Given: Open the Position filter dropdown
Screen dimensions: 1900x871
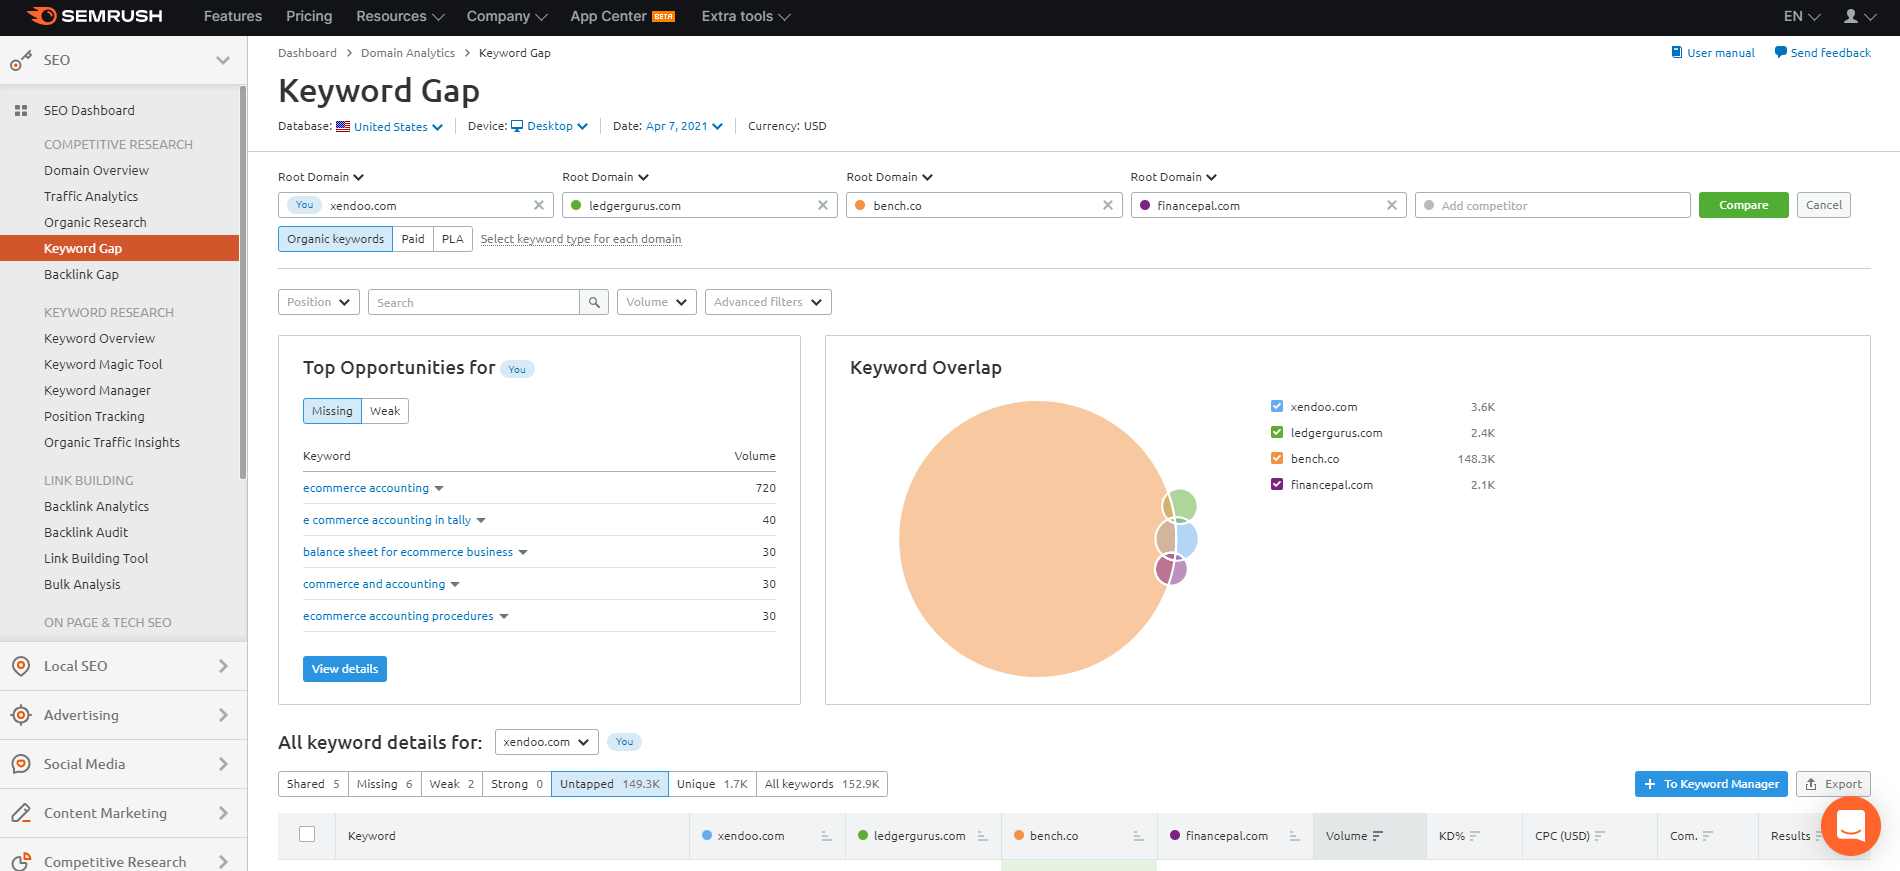Looking at the screenshot, I should [x=318, y=302].
